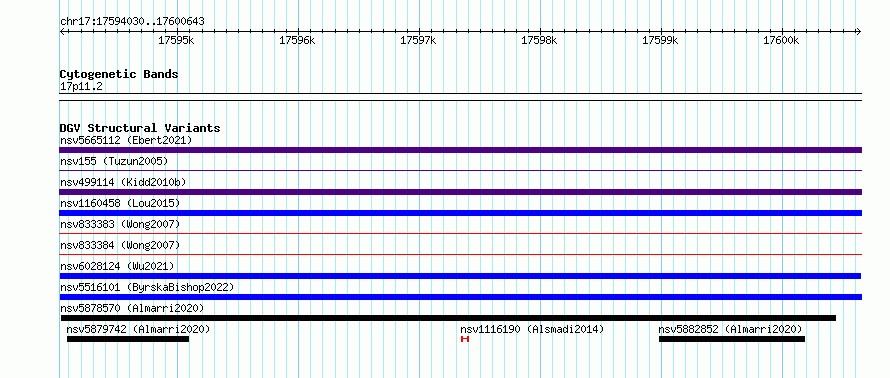
Task: Select the purple bar for nsv499114
Action: 460,192
